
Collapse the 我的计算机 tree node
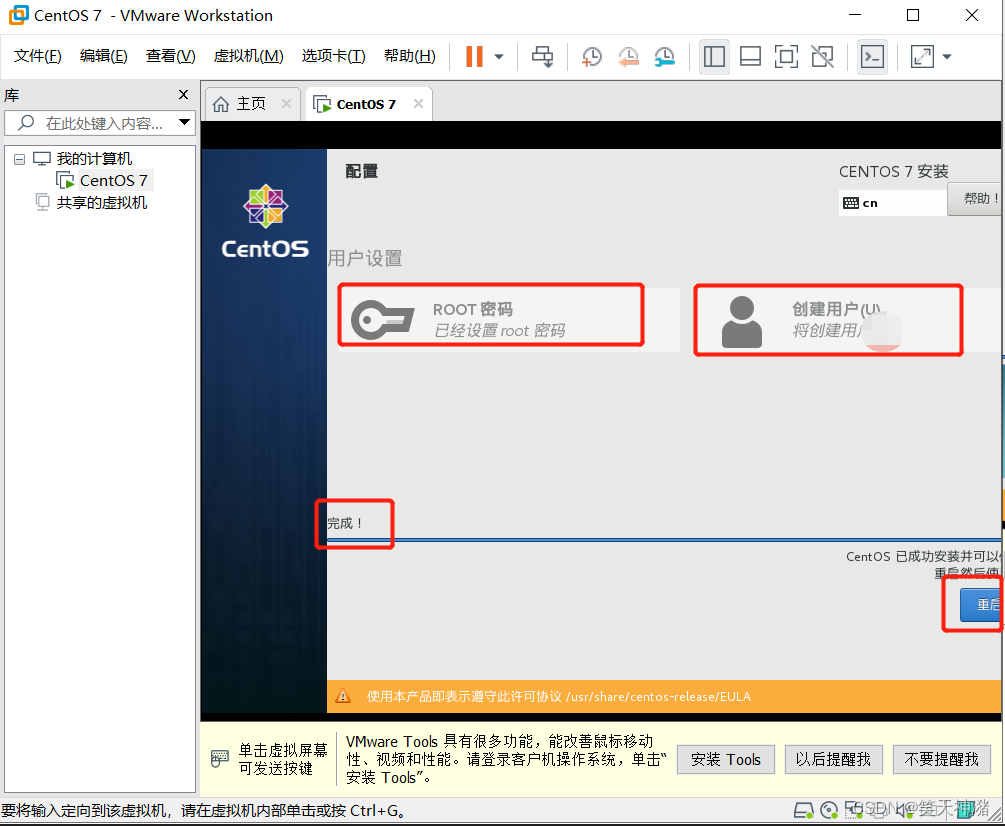point(19,159)
